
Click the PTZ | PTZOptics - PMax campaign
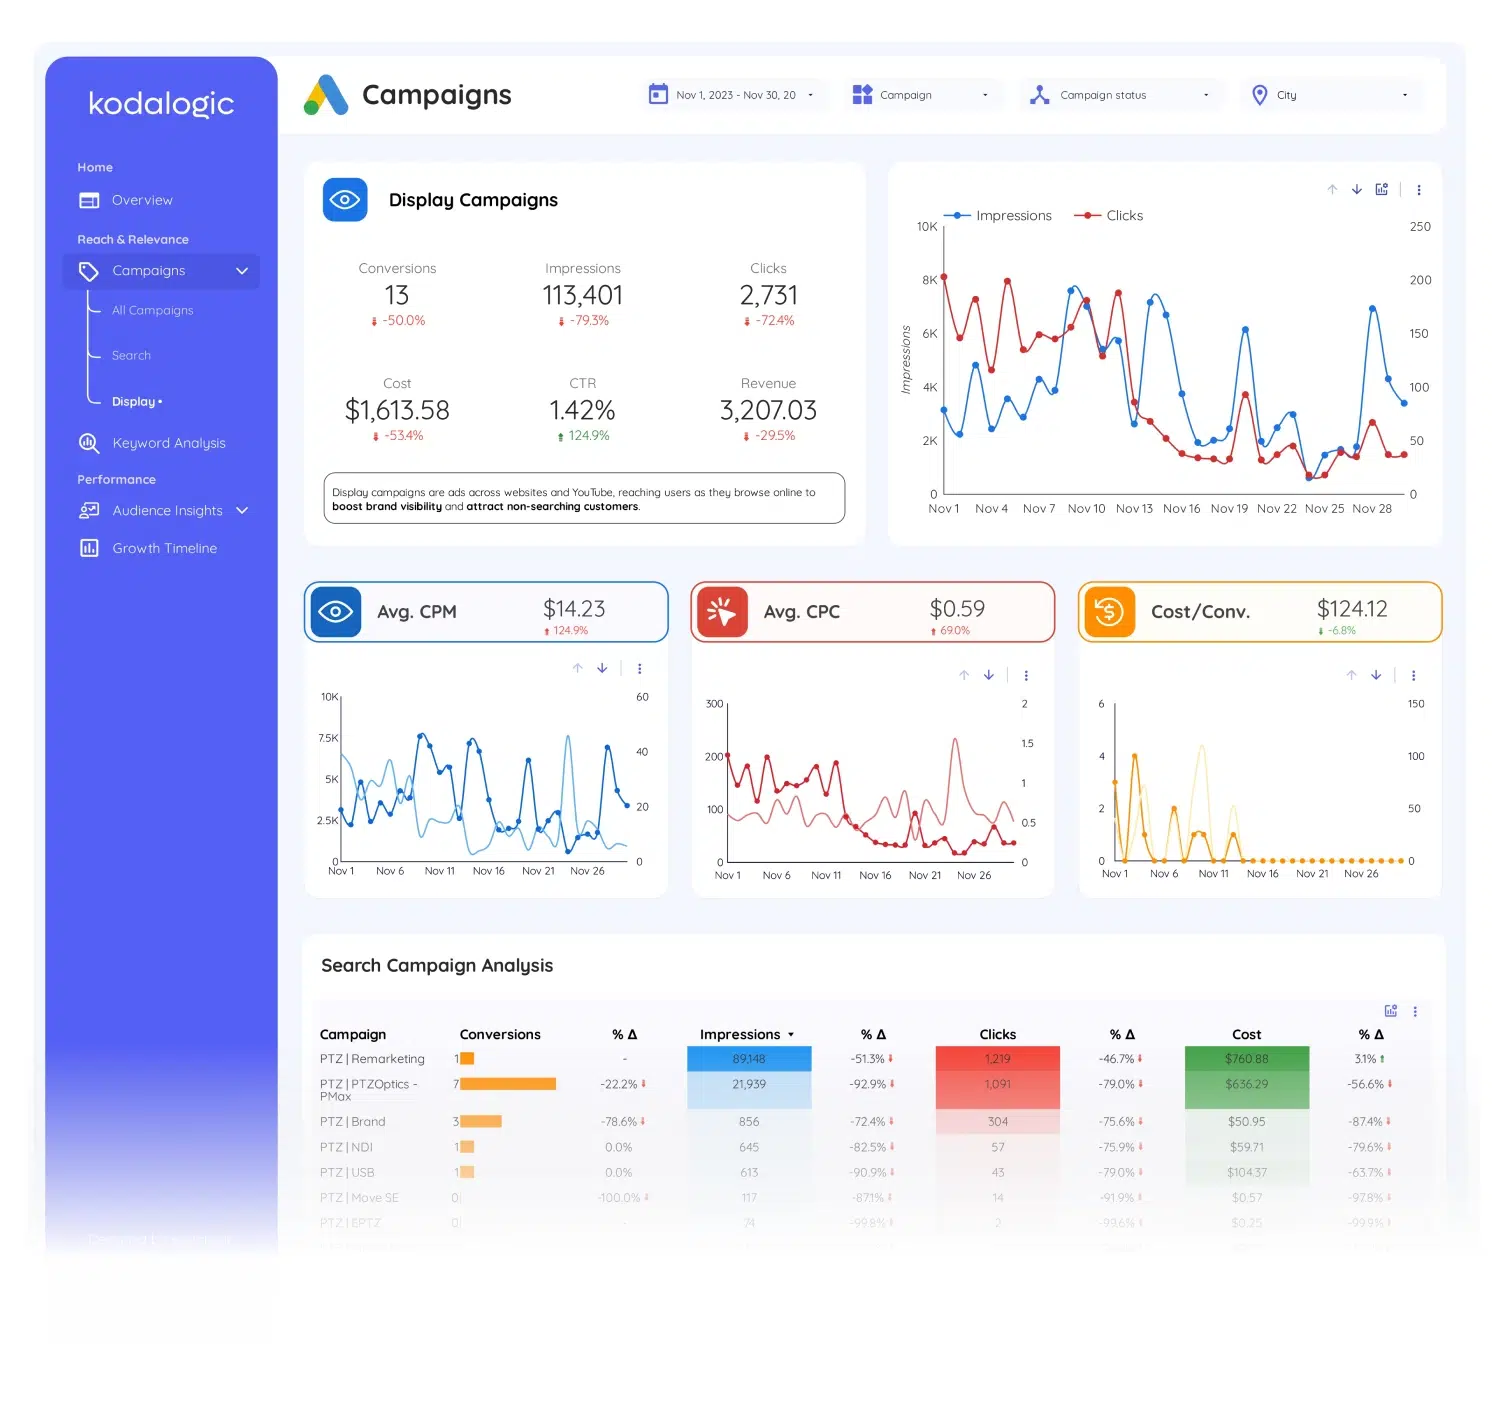(369, 1090)
